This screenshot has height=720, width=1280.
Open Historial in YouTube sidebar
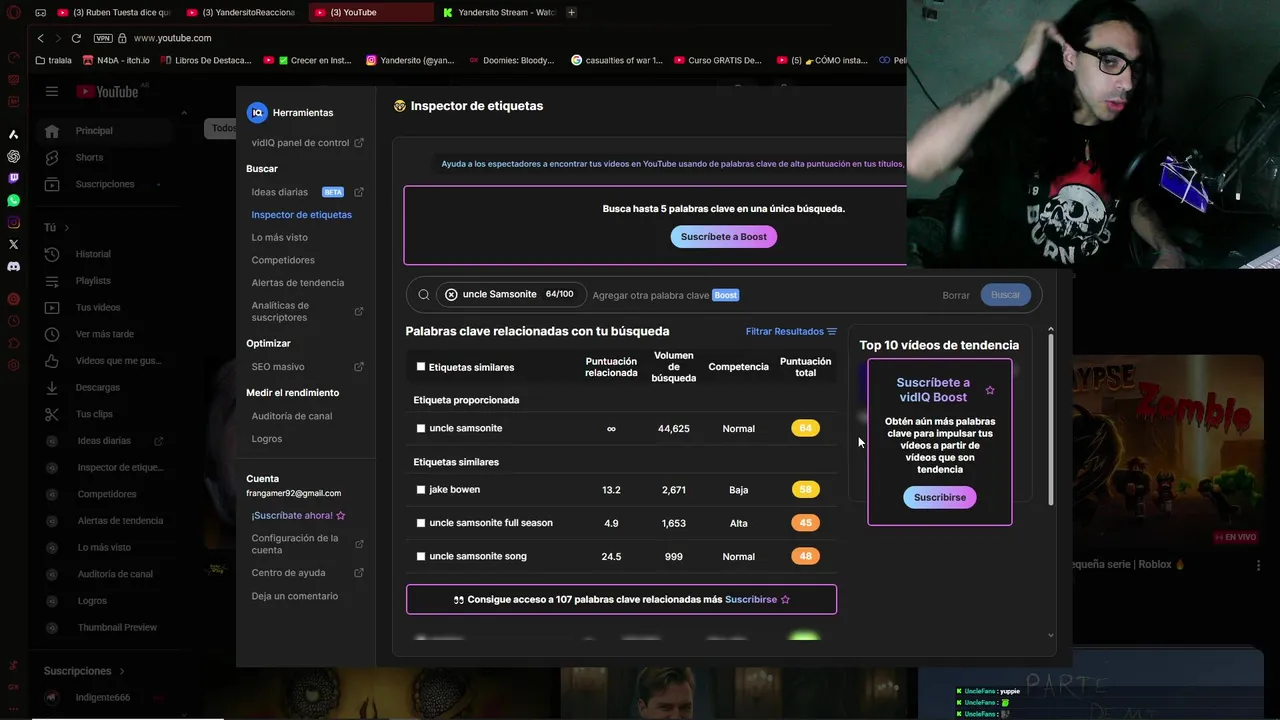[93, 254]
